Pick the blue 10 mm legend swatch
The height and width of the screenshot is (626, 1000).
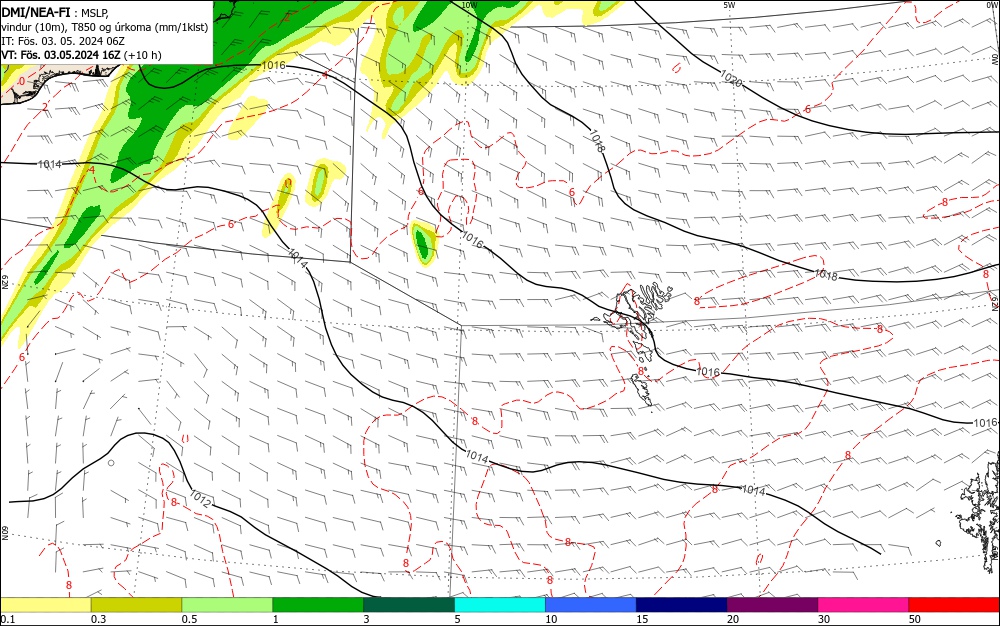pyautogui.click(x=591, y=605)
